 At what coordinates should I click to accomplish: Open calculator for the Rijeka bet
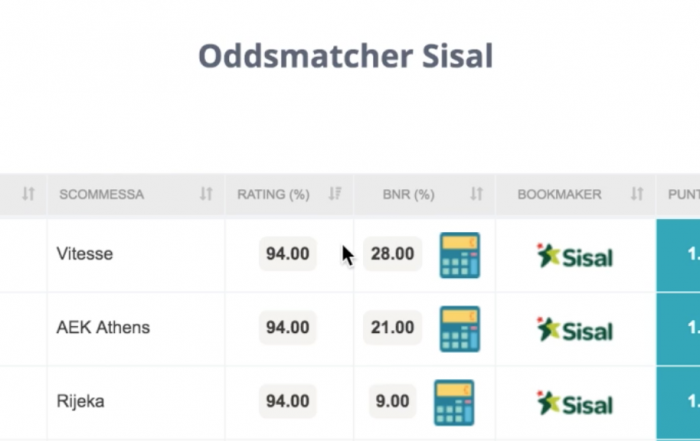coord(454,403)
